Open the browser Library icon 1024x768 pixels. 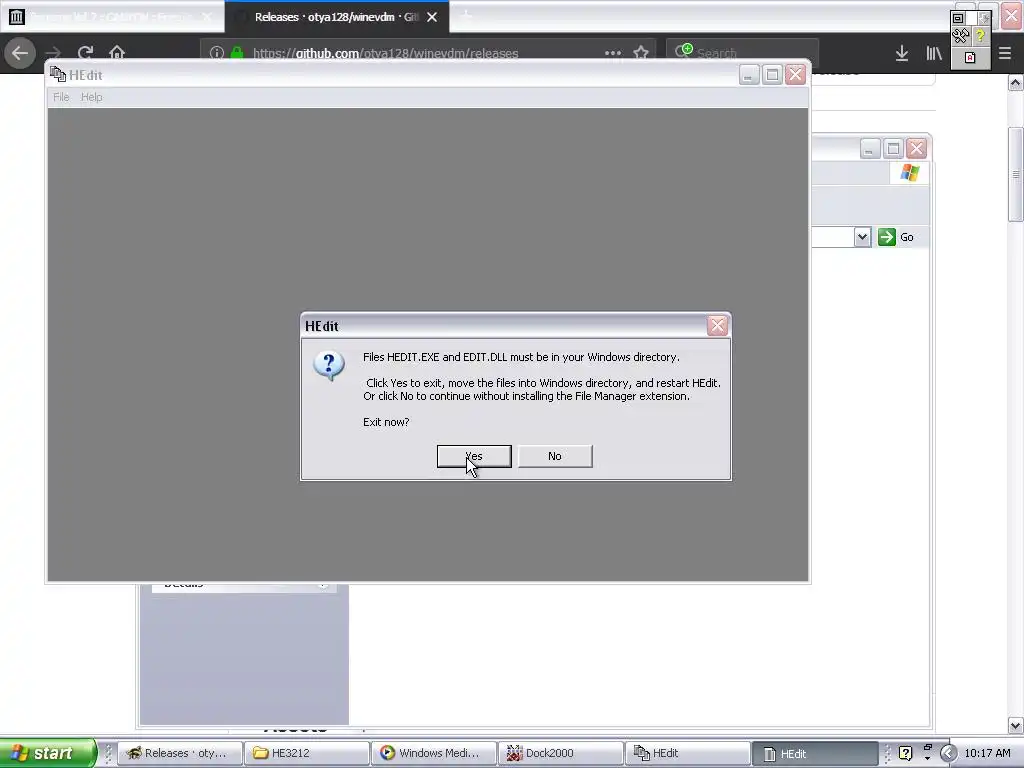(935, 54)
